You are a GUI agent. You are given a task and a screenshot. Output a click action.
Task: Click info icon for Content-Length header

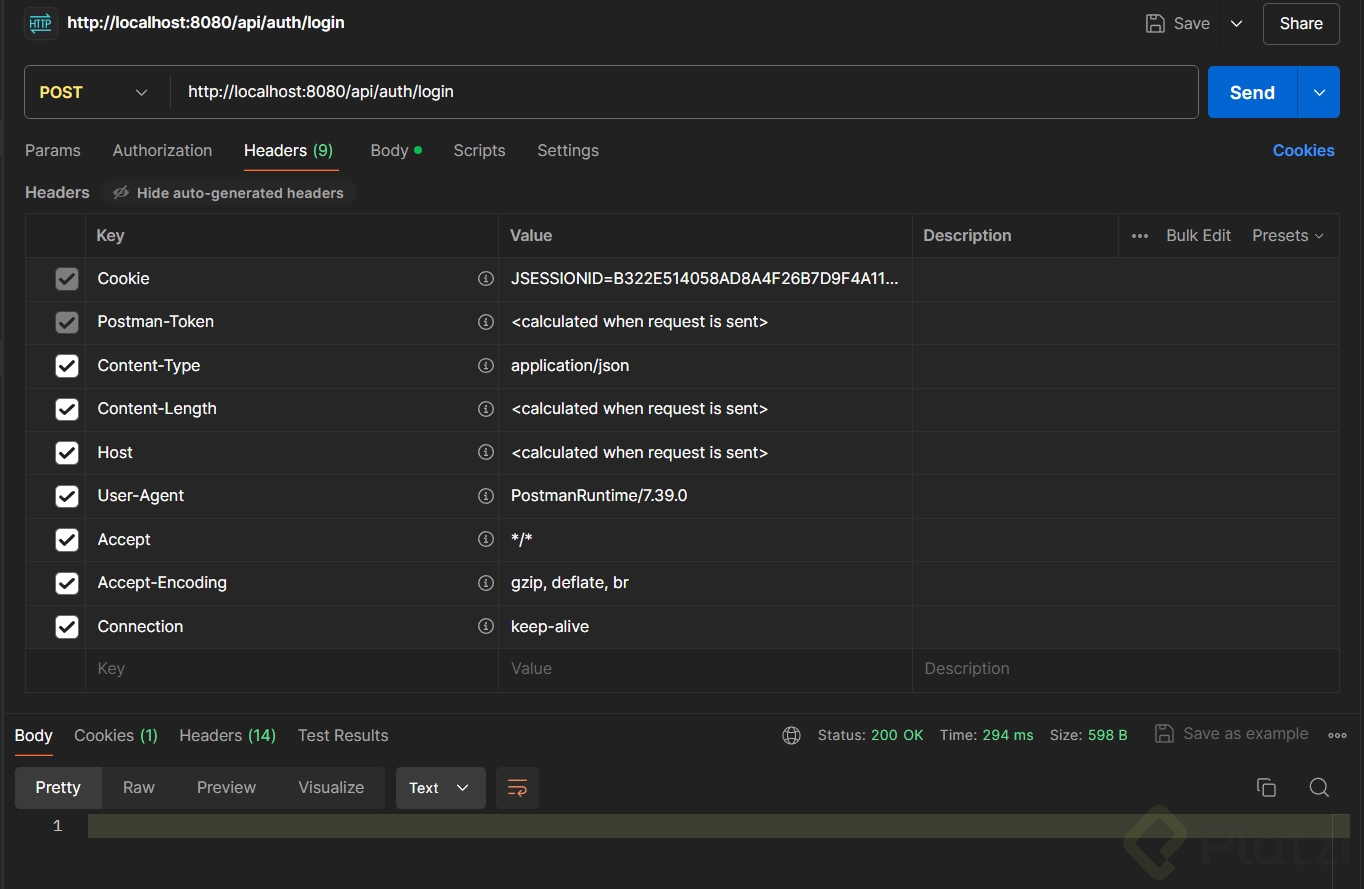pyautogui.click(x=486, y=409)
